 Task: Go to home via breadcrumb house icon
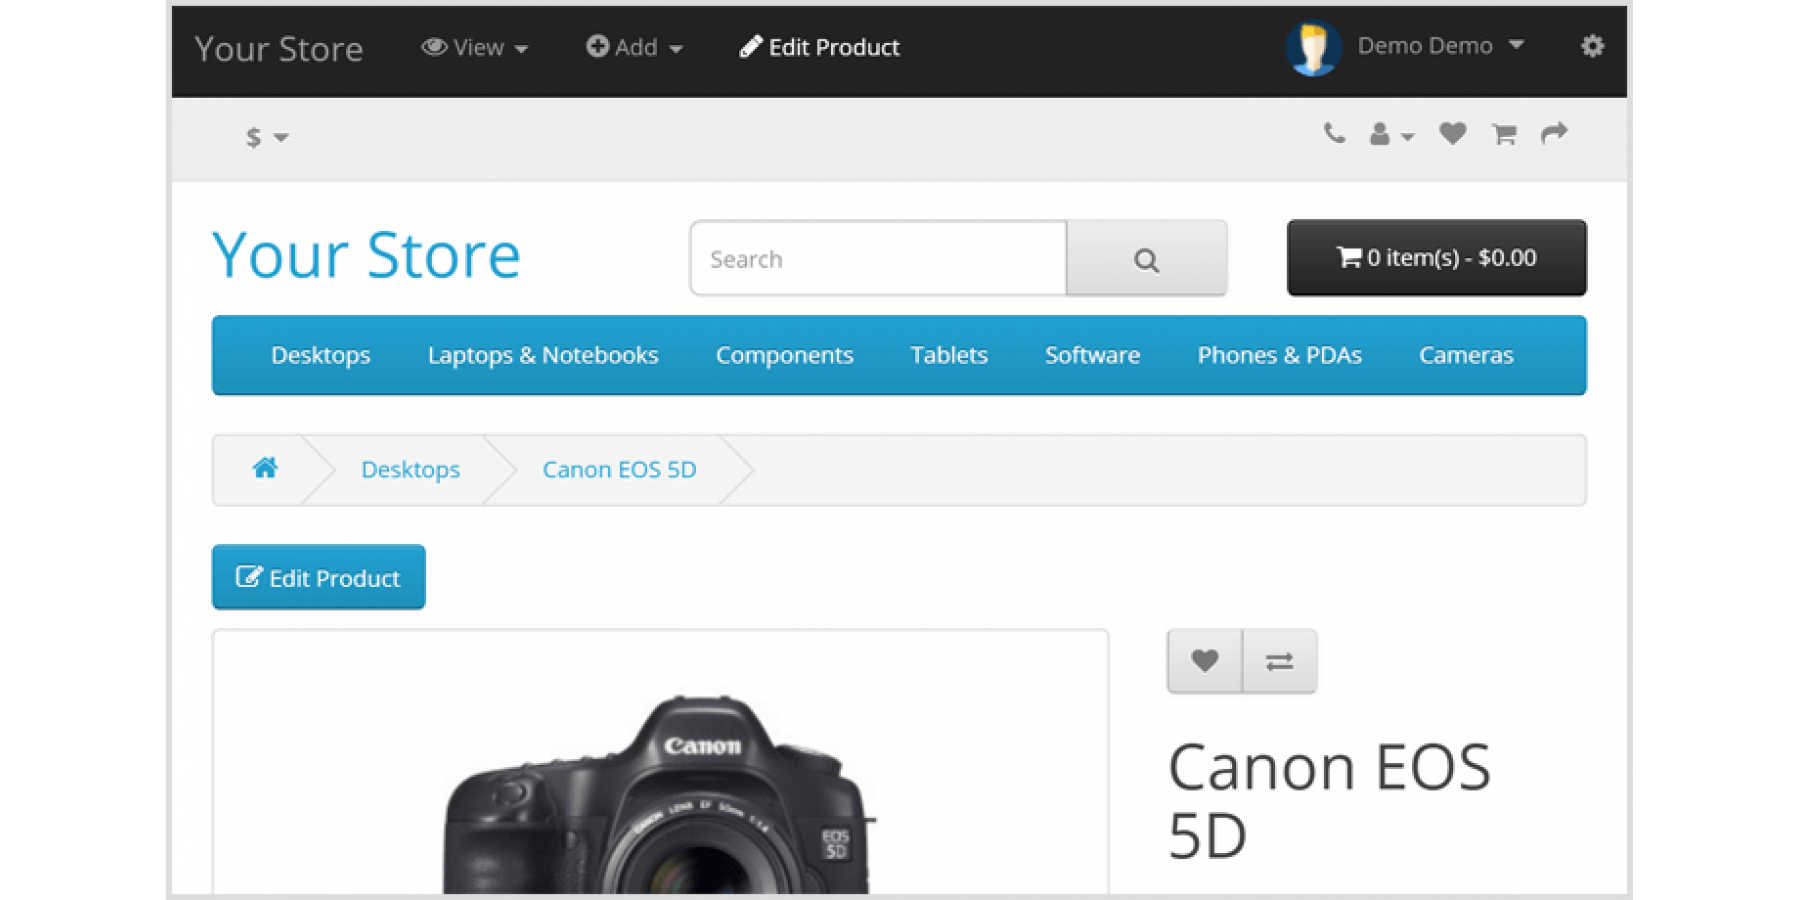[265, 468]
